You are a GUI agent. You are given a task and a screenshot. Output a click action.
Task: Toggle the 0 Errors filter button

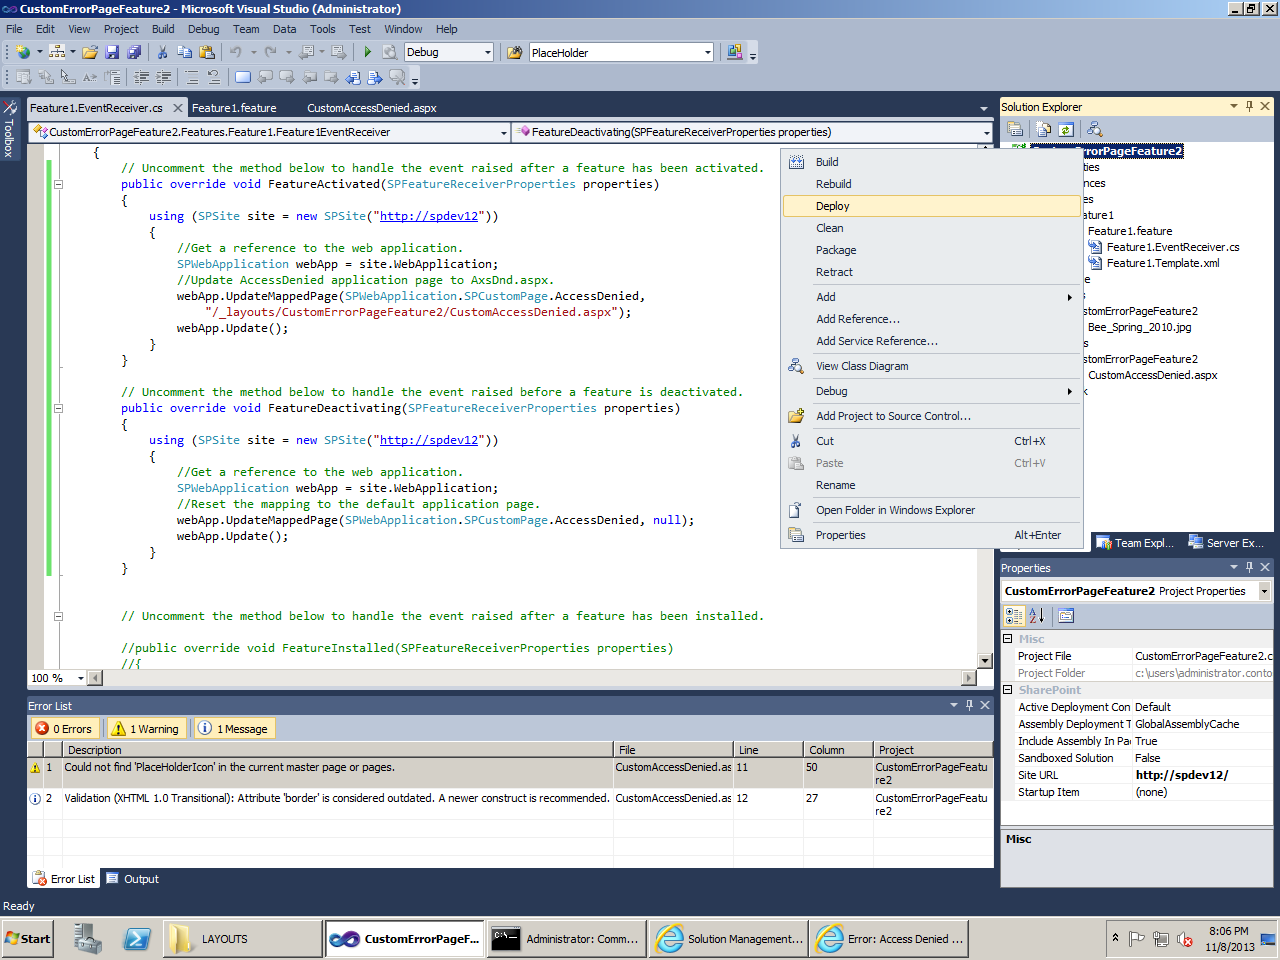click(65, 729)
